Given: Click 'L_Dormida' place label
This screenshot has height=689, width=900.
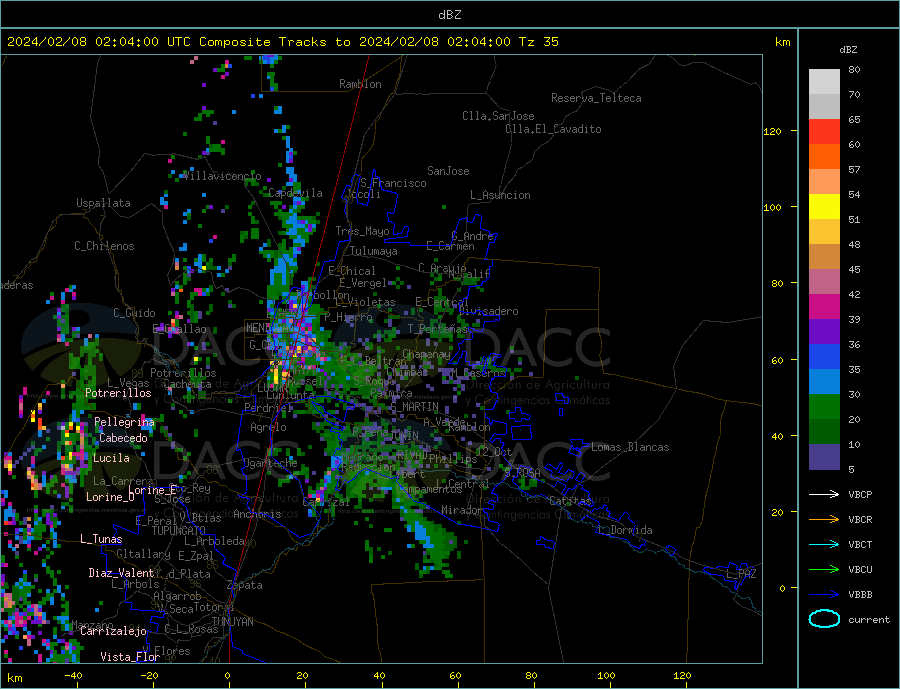Looking at the screenshot, I should [x=625, y=530].
